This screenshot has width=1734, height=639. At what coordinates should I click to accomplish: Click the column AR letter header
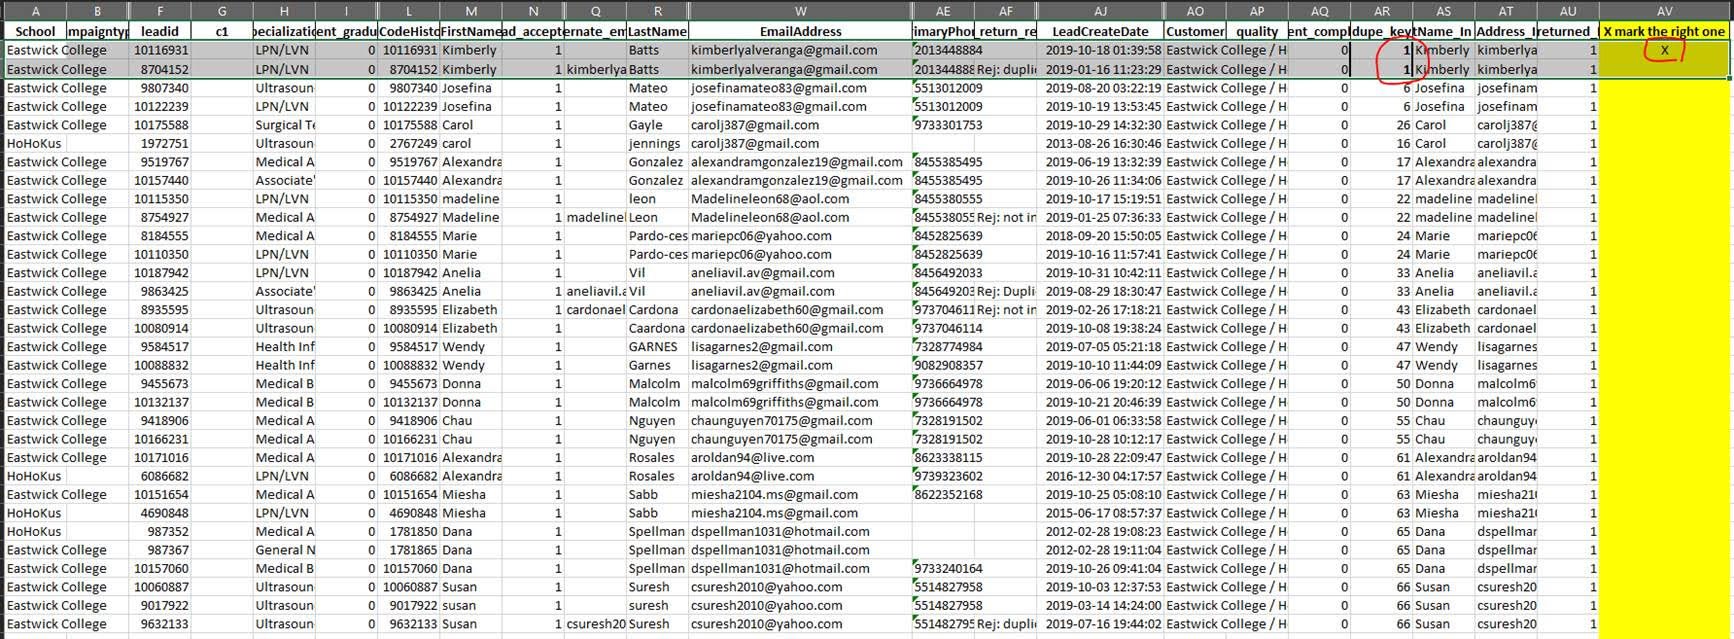[1381, 11]
